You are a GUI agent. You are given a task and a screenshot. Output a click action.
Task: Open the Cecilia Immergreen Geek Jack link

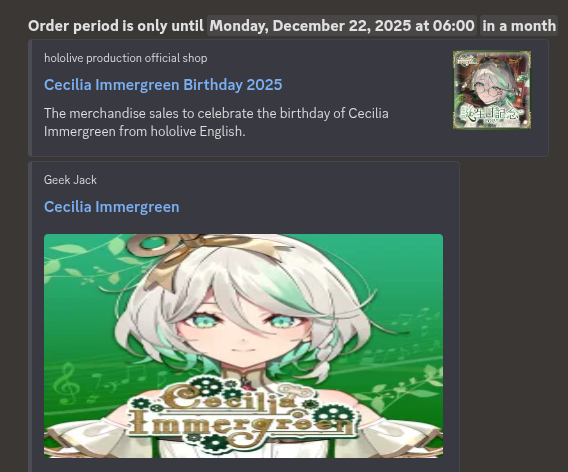112,207
